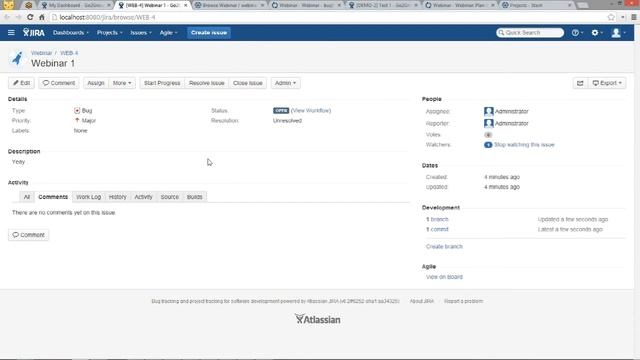Switch to the Builds tab

click(x=195, y=197)
